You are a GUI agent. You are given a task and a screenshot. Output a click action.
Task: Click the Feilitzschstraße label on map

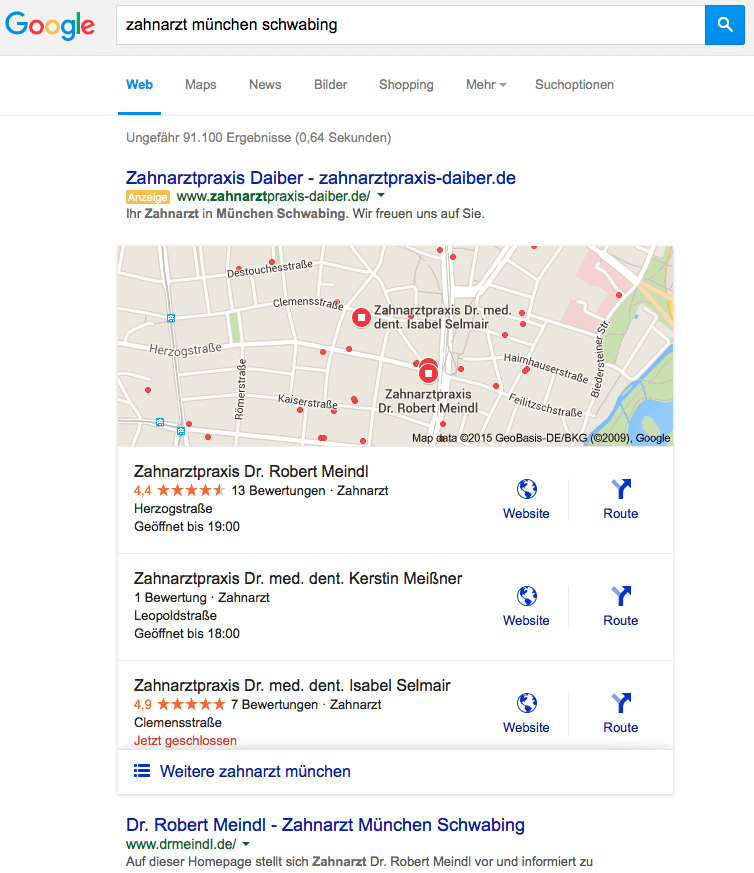tap(546, 405)
